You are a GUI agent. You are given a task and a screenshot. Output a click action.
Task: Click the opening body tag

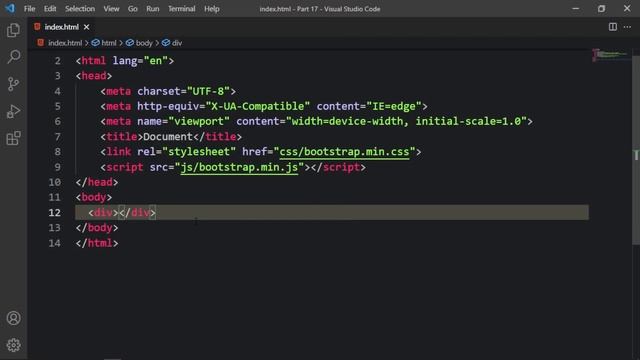pyautogui.click(x=94, y=198)
